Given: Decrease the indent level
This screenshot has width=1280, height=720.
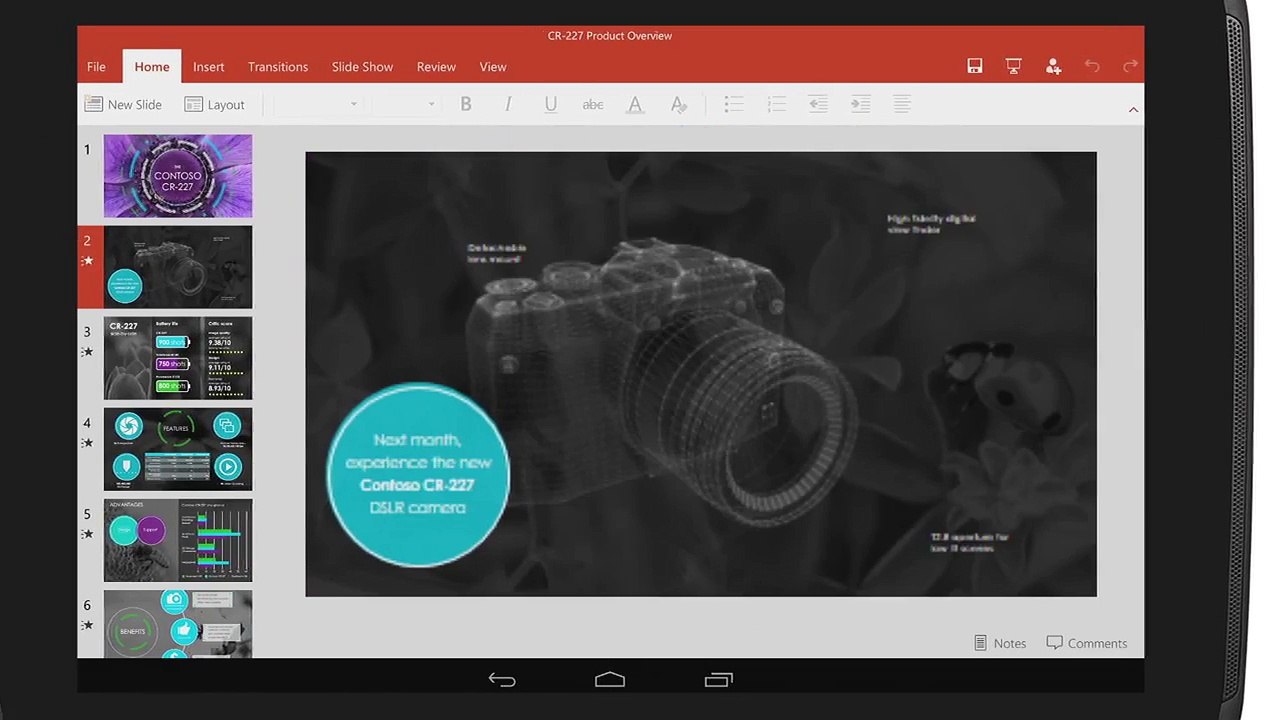Looking at the screenshot, I should pyautogui.click(x=818, y=104).
